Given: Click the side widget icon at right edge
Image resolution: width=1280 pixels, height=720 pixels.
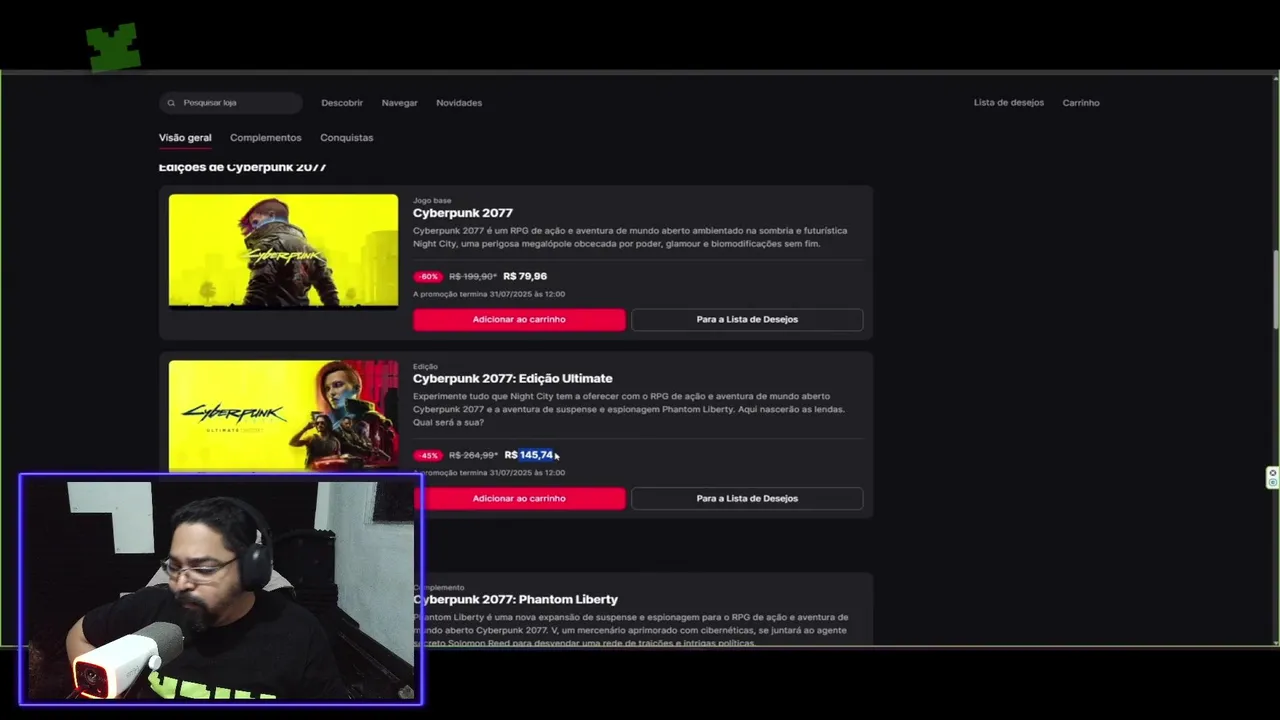Looking at the screenshot, I should (x=1273, y=477).
